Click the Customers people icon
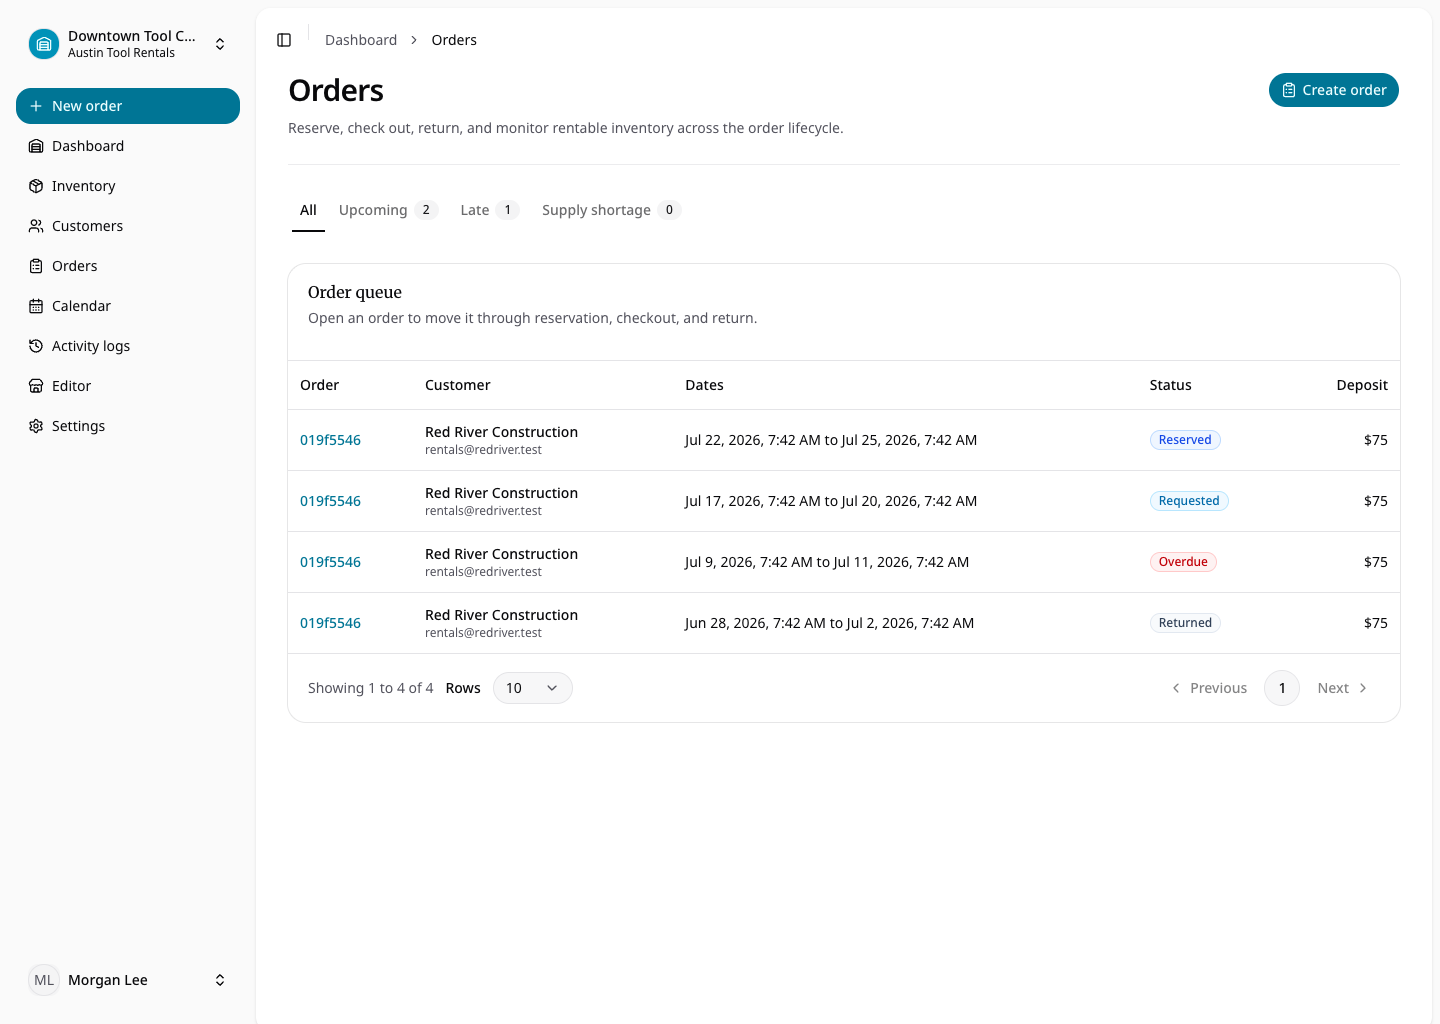 (36, 226)
